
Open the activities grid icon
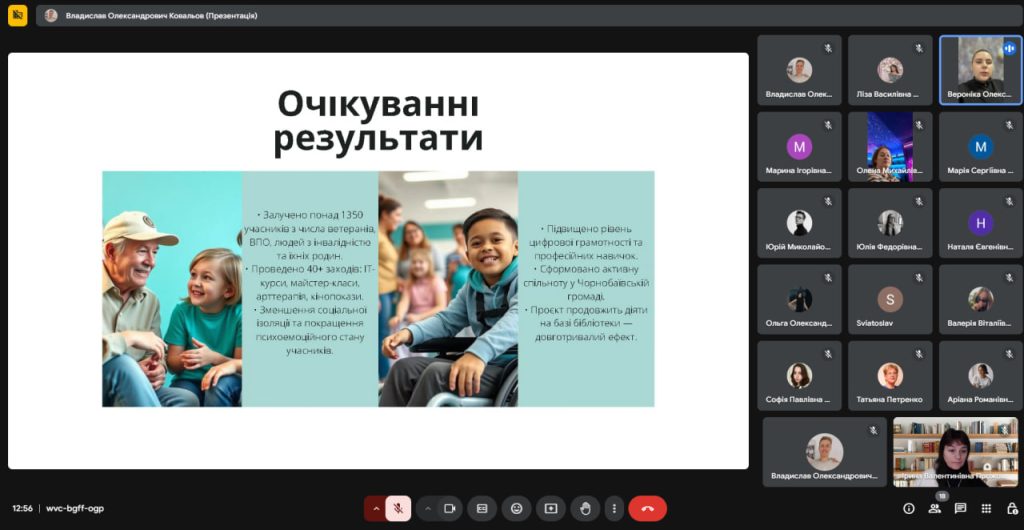985,508
